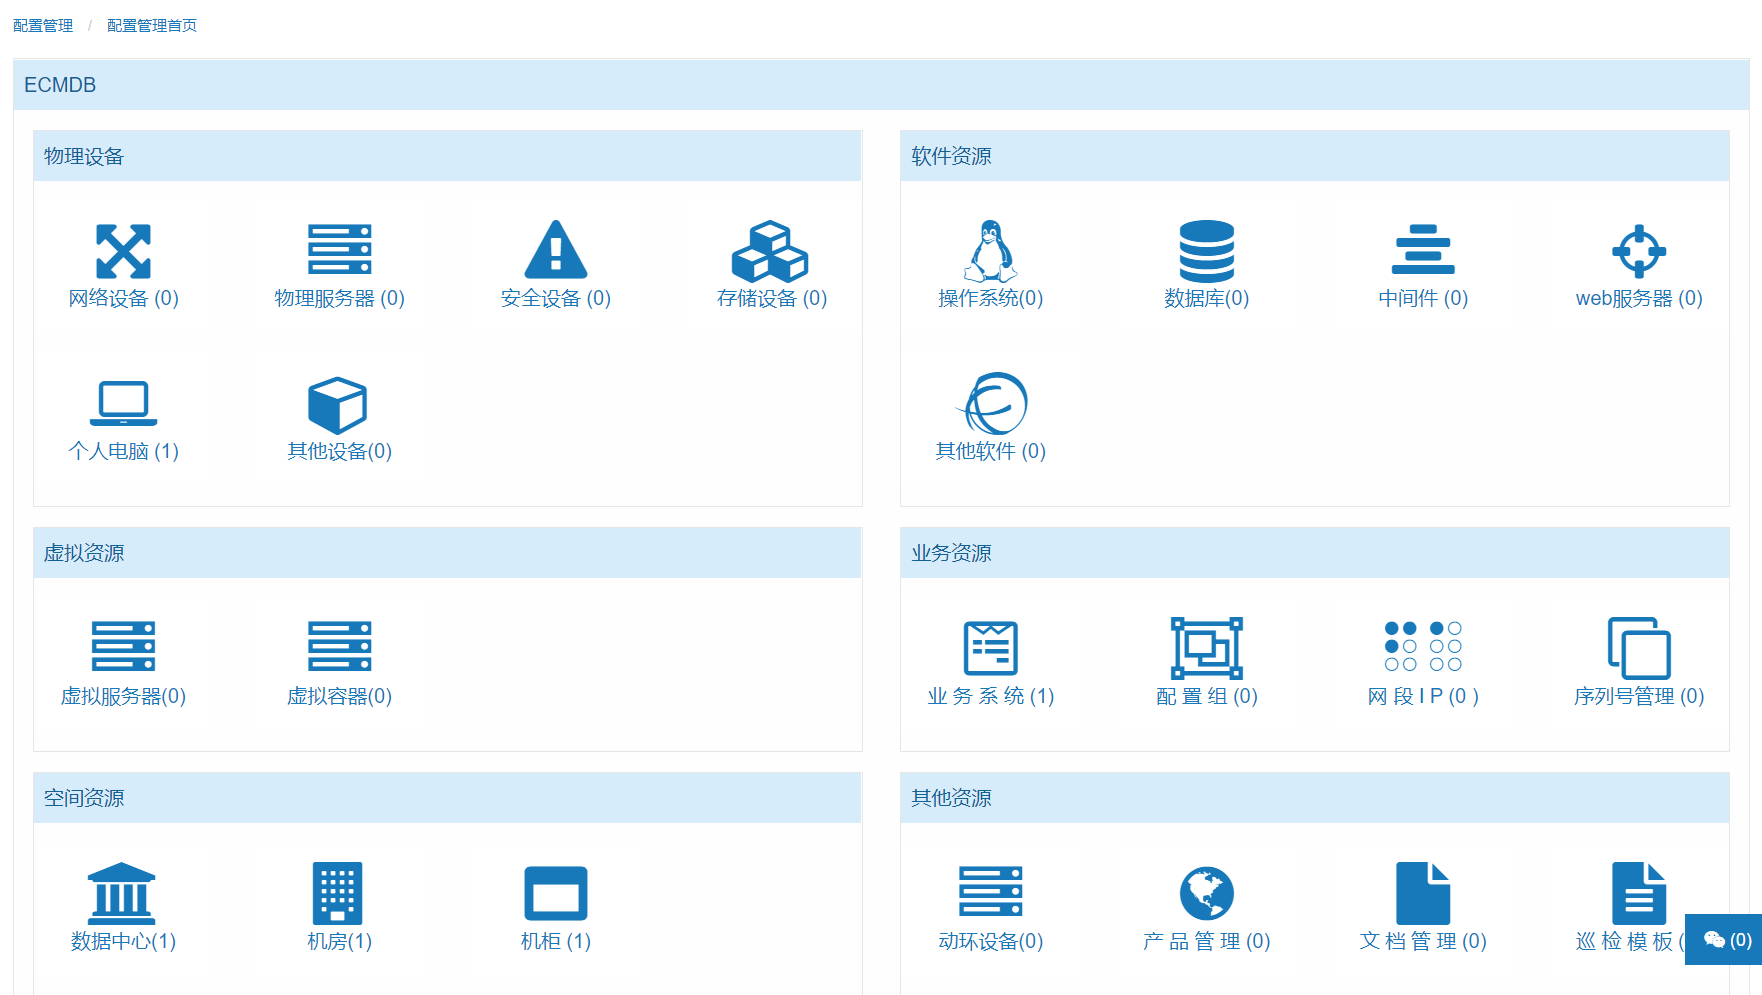
Task: Open the product management globe icon
Action: click(x=1206, y=893)
